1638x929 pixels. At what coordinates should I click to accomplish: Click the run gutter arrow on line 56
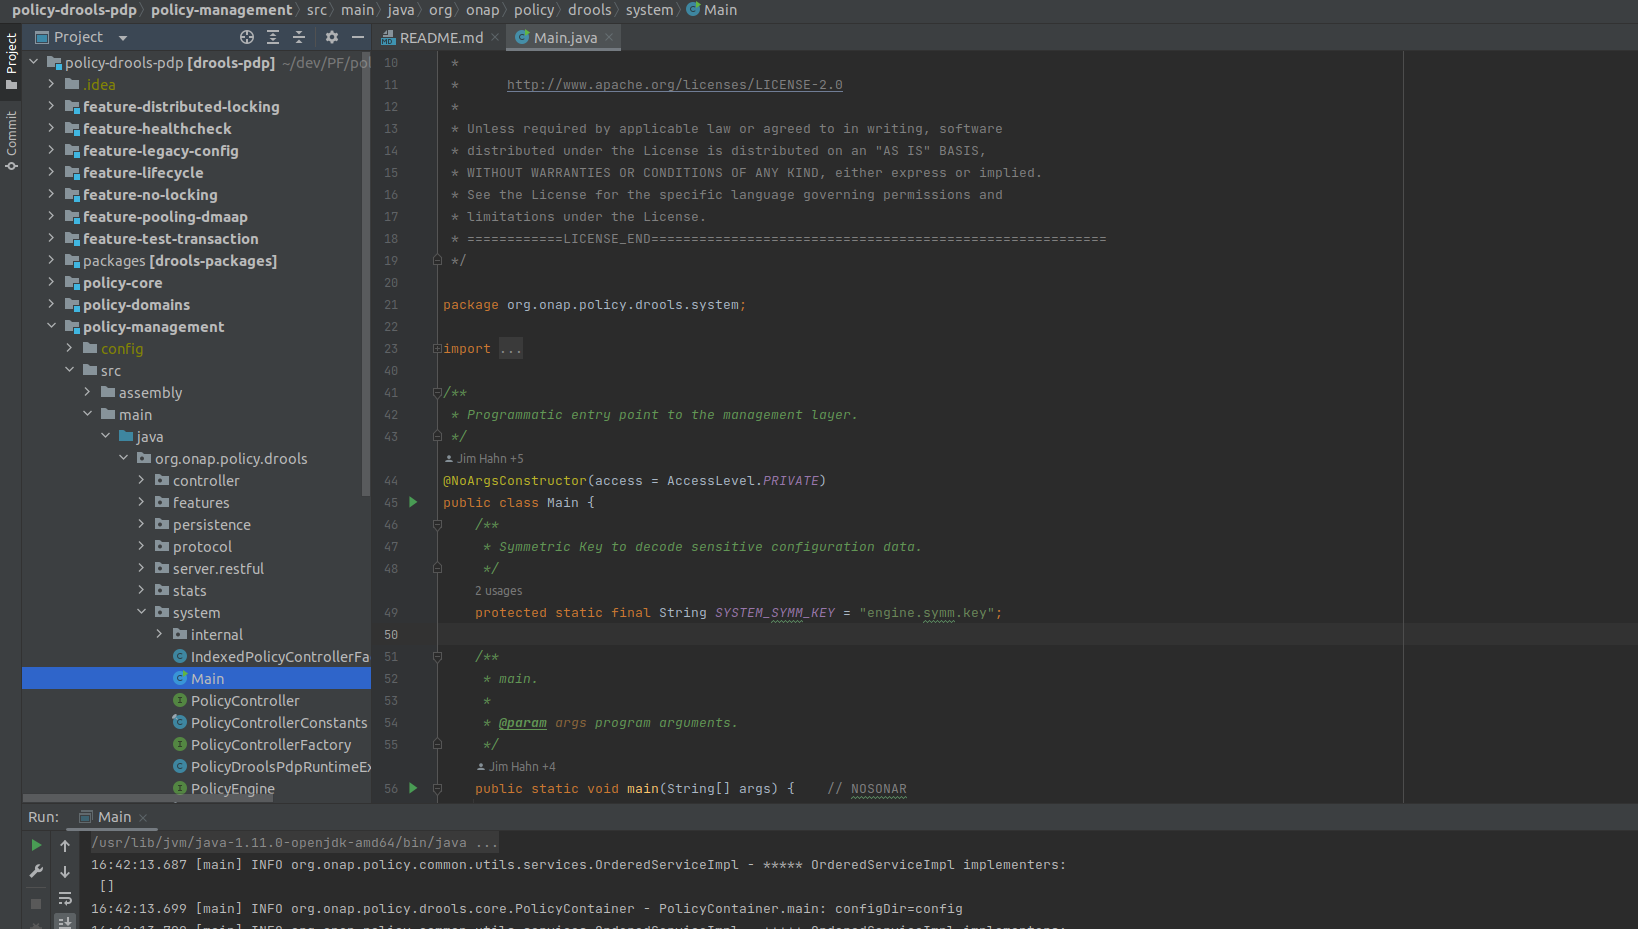413,788
